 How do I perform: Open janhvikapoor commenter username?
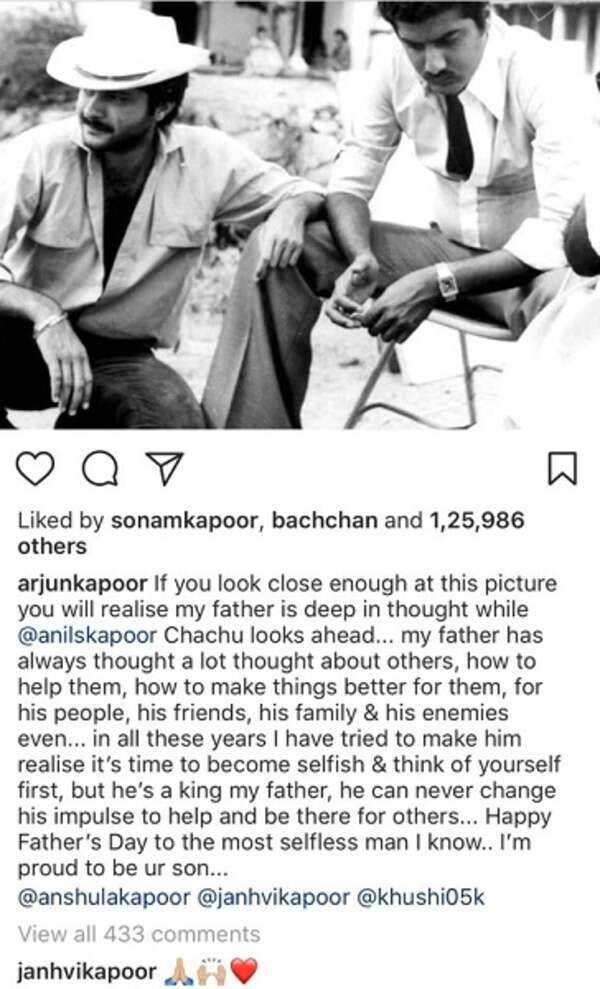point(87,971)
